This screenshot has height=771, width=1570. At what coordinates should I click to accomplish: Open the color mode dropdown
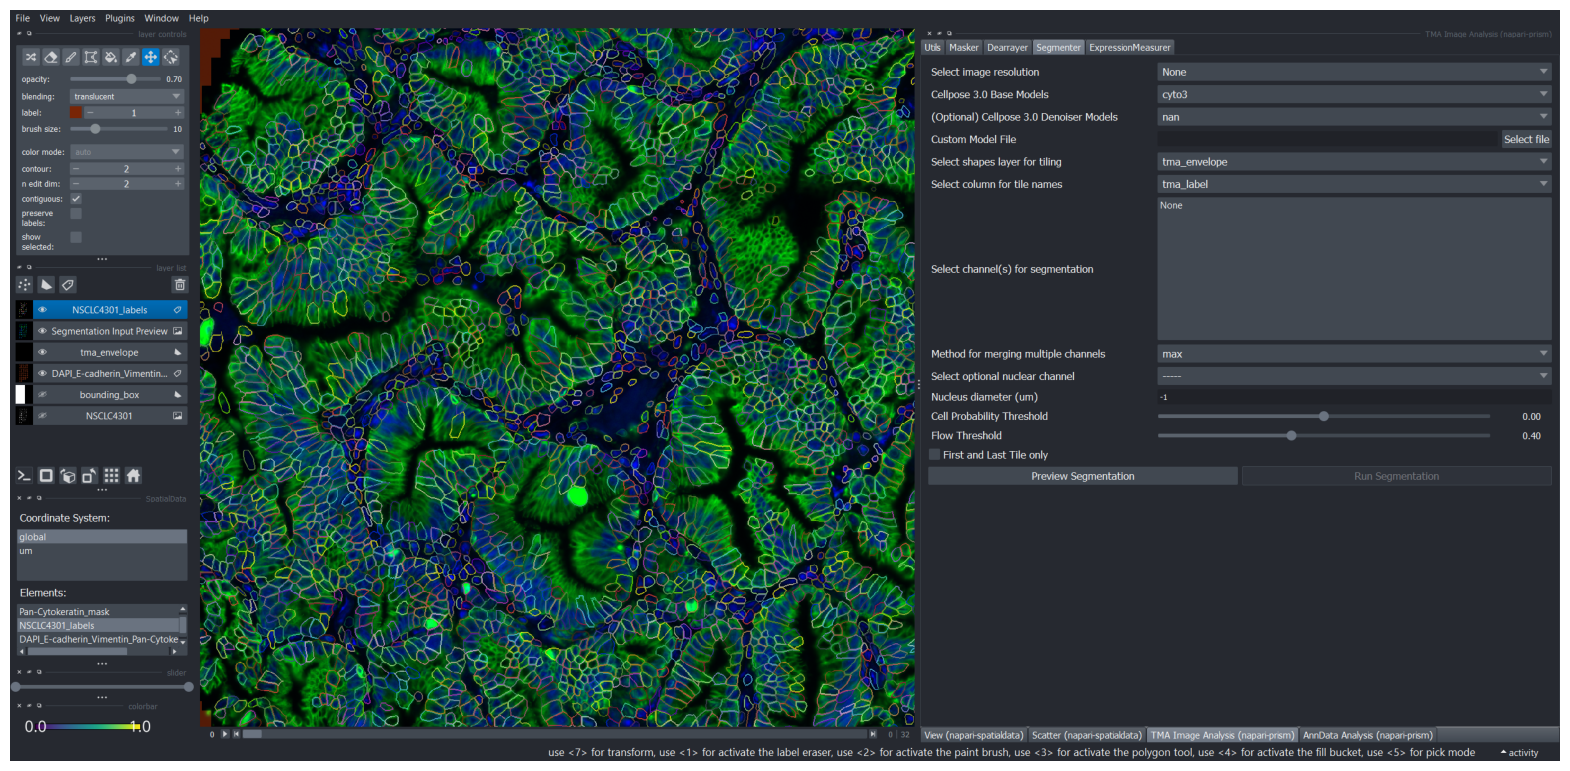click(127, 151)
